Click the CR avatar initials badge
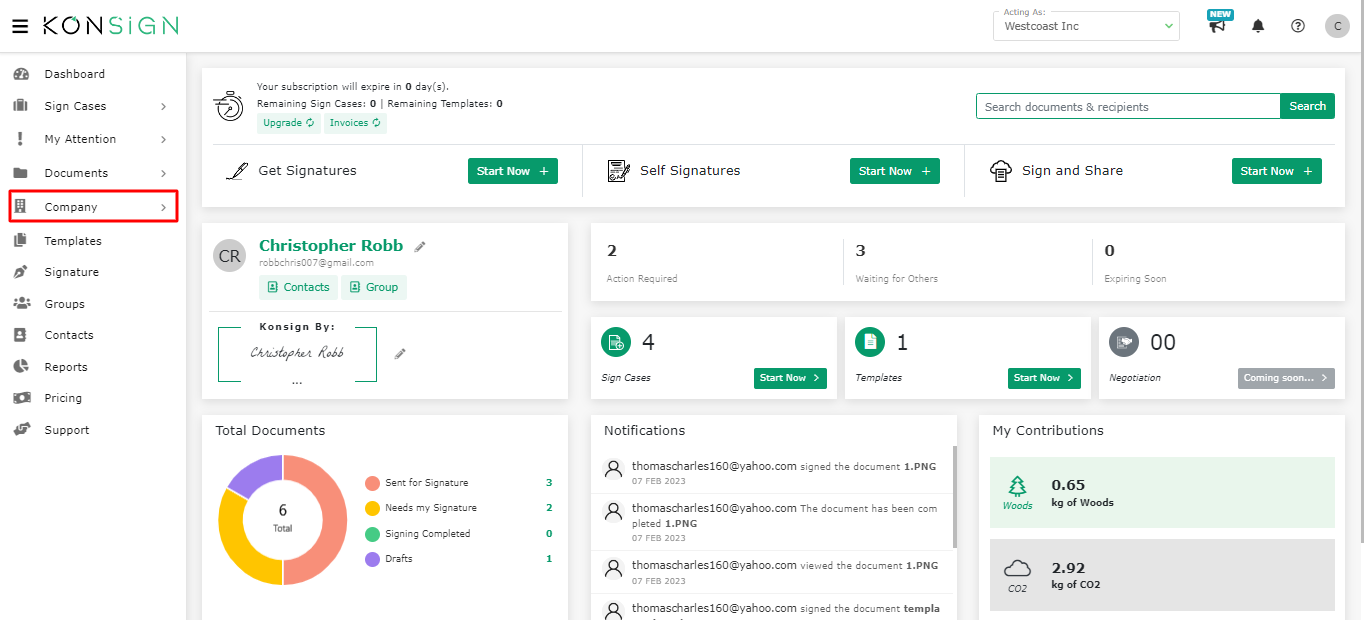The width and height of the screenshot is (1364, 620). 229,255
